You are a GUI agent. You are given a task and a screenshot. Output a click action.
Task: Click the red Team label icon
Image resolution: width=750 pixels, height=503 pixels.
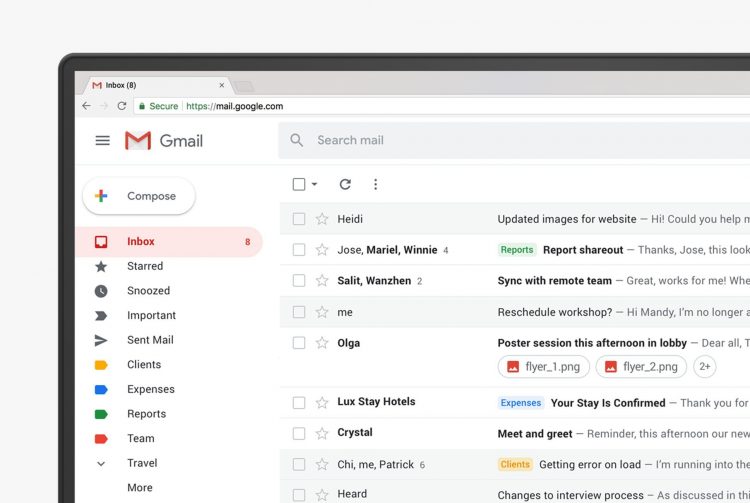[101, 438]
